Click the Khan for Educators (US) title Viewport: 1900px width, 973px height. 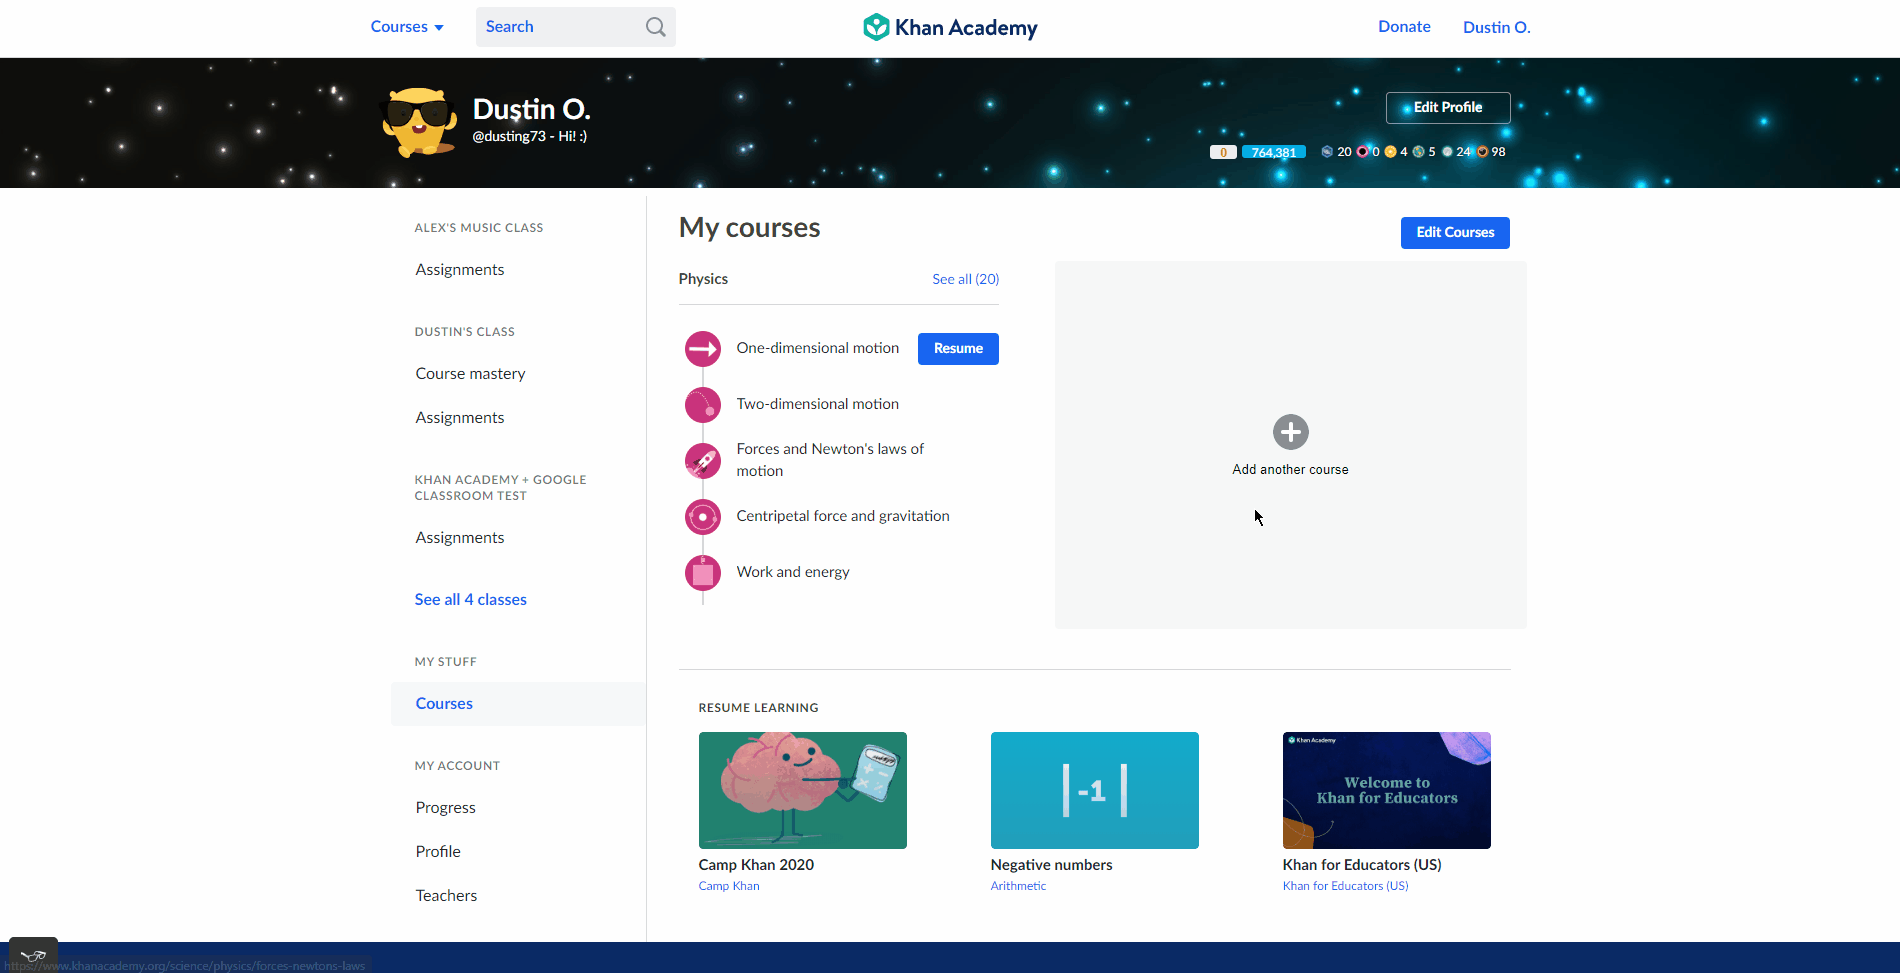click(1362, 865)
